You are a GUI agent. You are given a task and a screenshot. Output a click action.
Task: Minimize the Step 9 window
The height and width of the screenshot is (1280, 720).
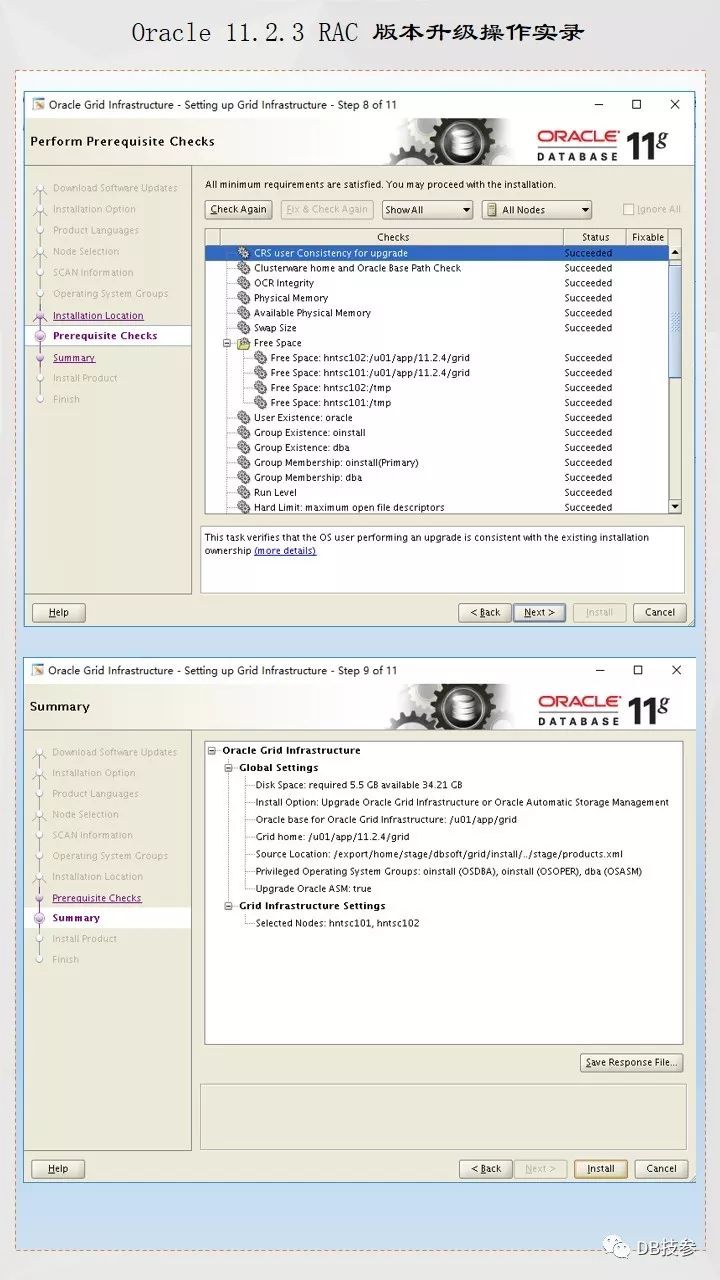click(x=599, y=670)
